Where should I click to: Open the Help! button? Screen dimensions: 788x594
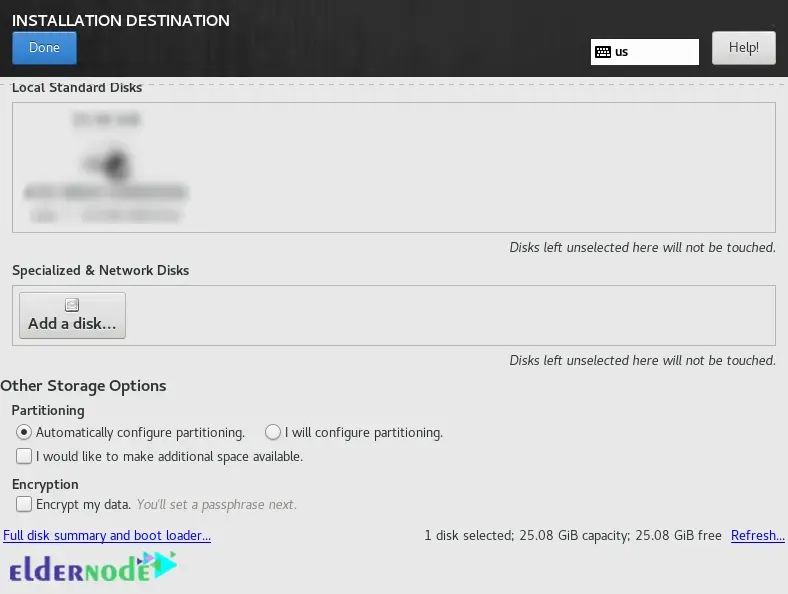[743, 48]
